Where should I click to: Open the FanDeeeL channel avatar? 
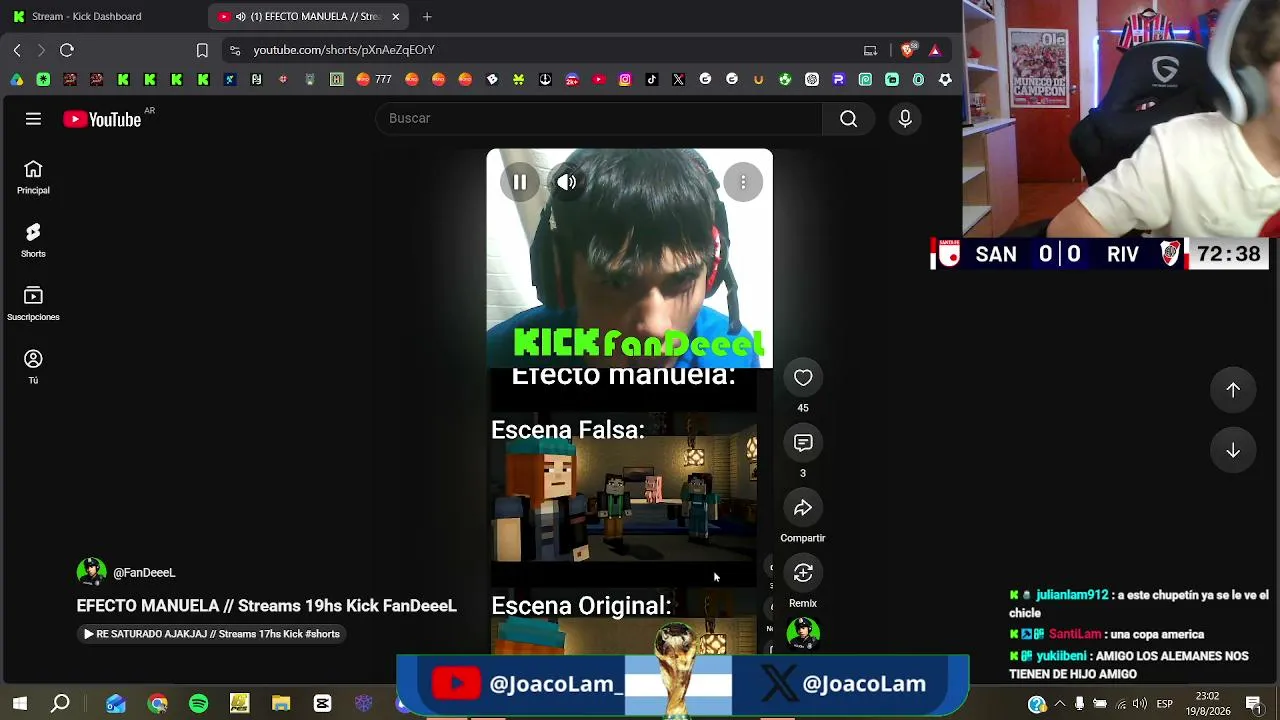click(x=91, y=572)
